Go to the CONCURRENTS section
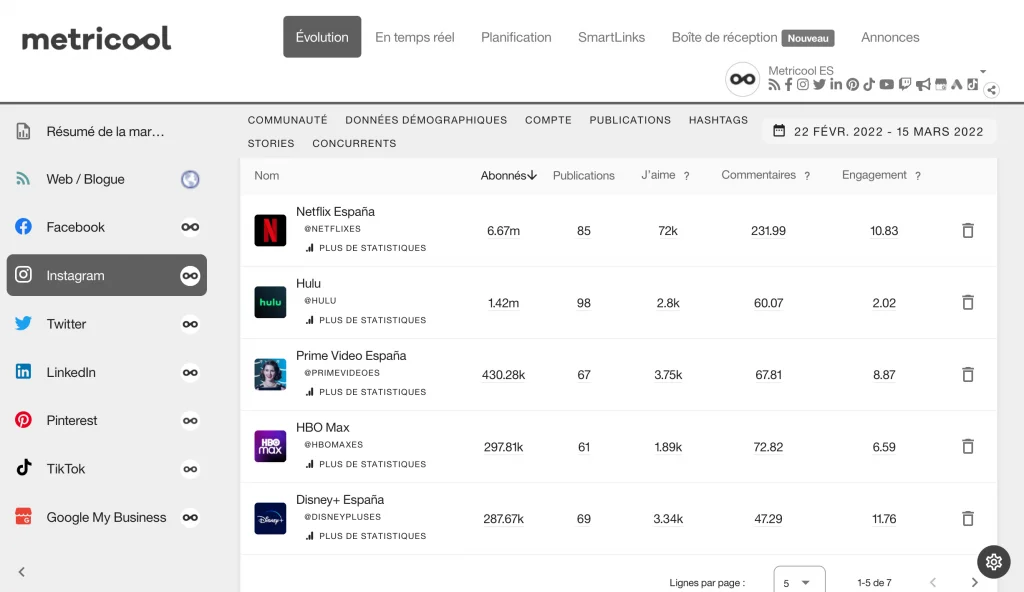 [354, 143]
